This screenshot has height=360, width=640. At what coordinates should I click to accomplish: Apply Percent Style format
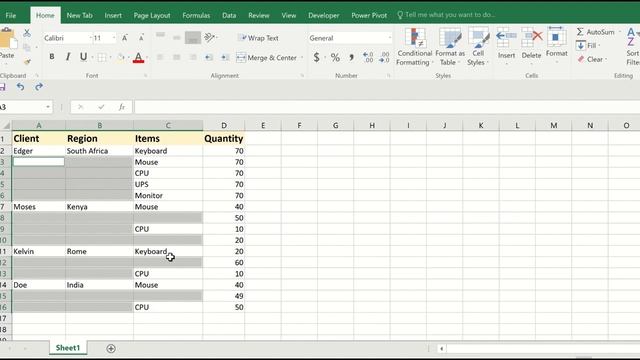(x=335, y=57)
